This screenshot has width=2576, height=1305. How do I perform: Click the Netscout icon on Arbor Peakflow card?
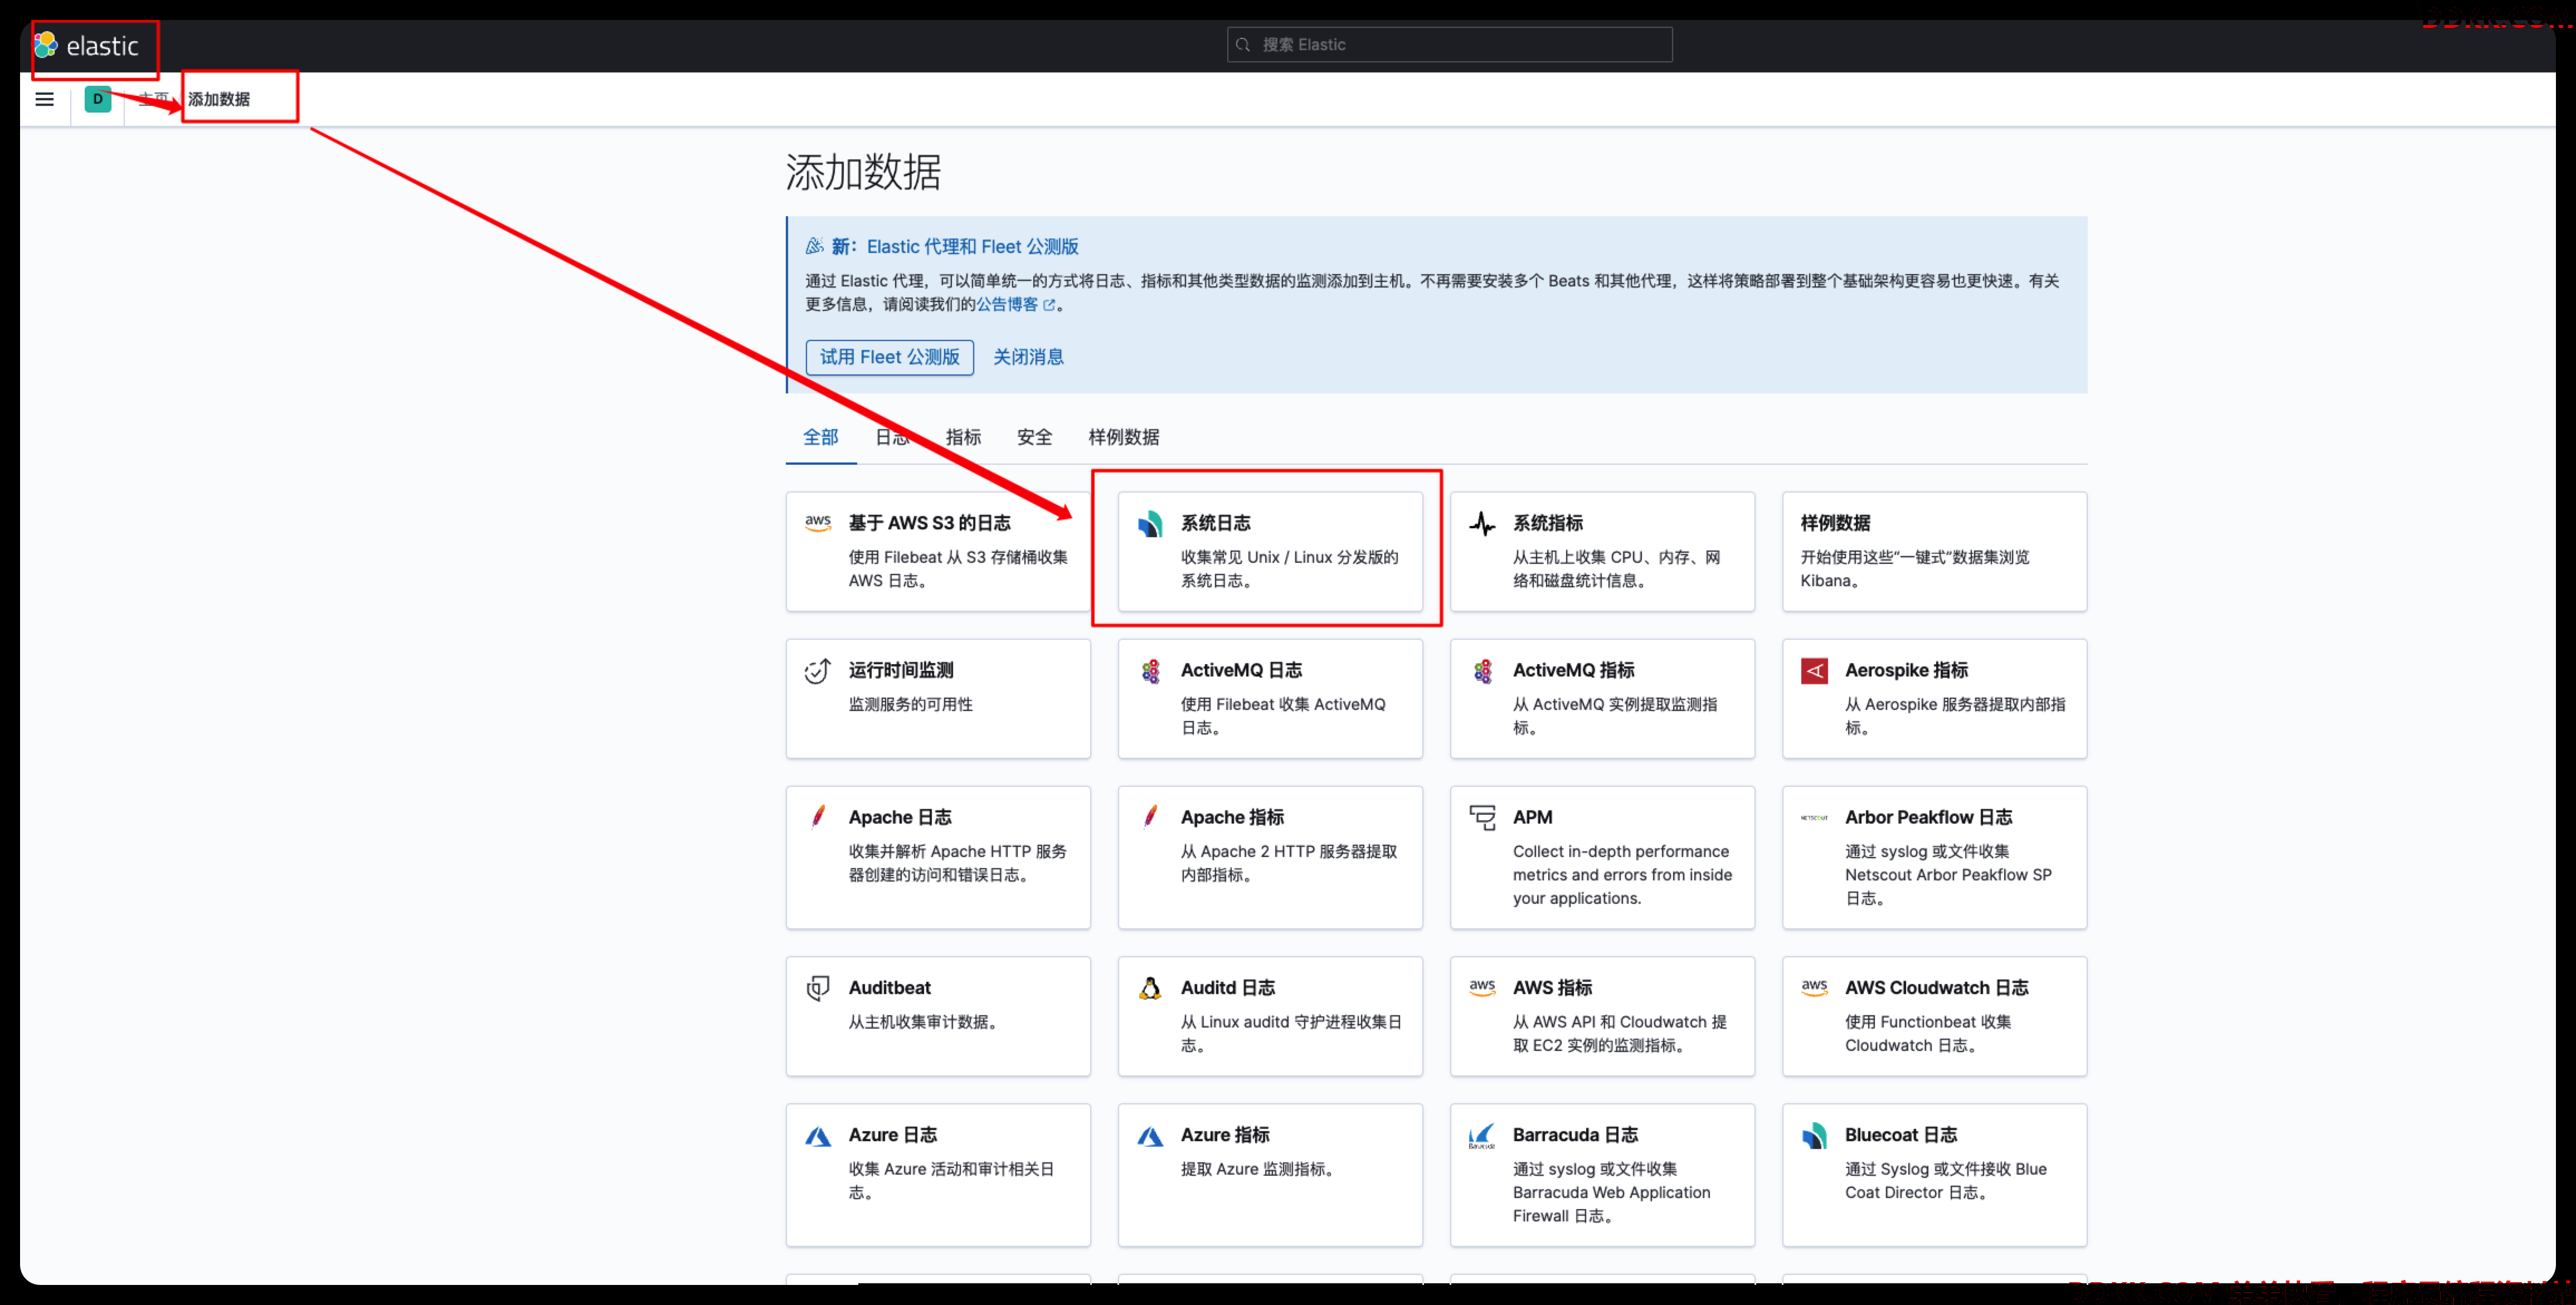(1814, 817)
